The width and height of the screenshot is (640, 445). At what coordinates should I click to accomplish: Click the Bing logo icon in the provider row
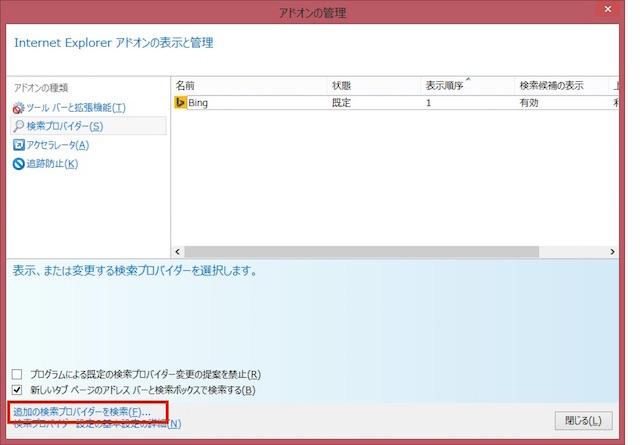click(180, 102)
